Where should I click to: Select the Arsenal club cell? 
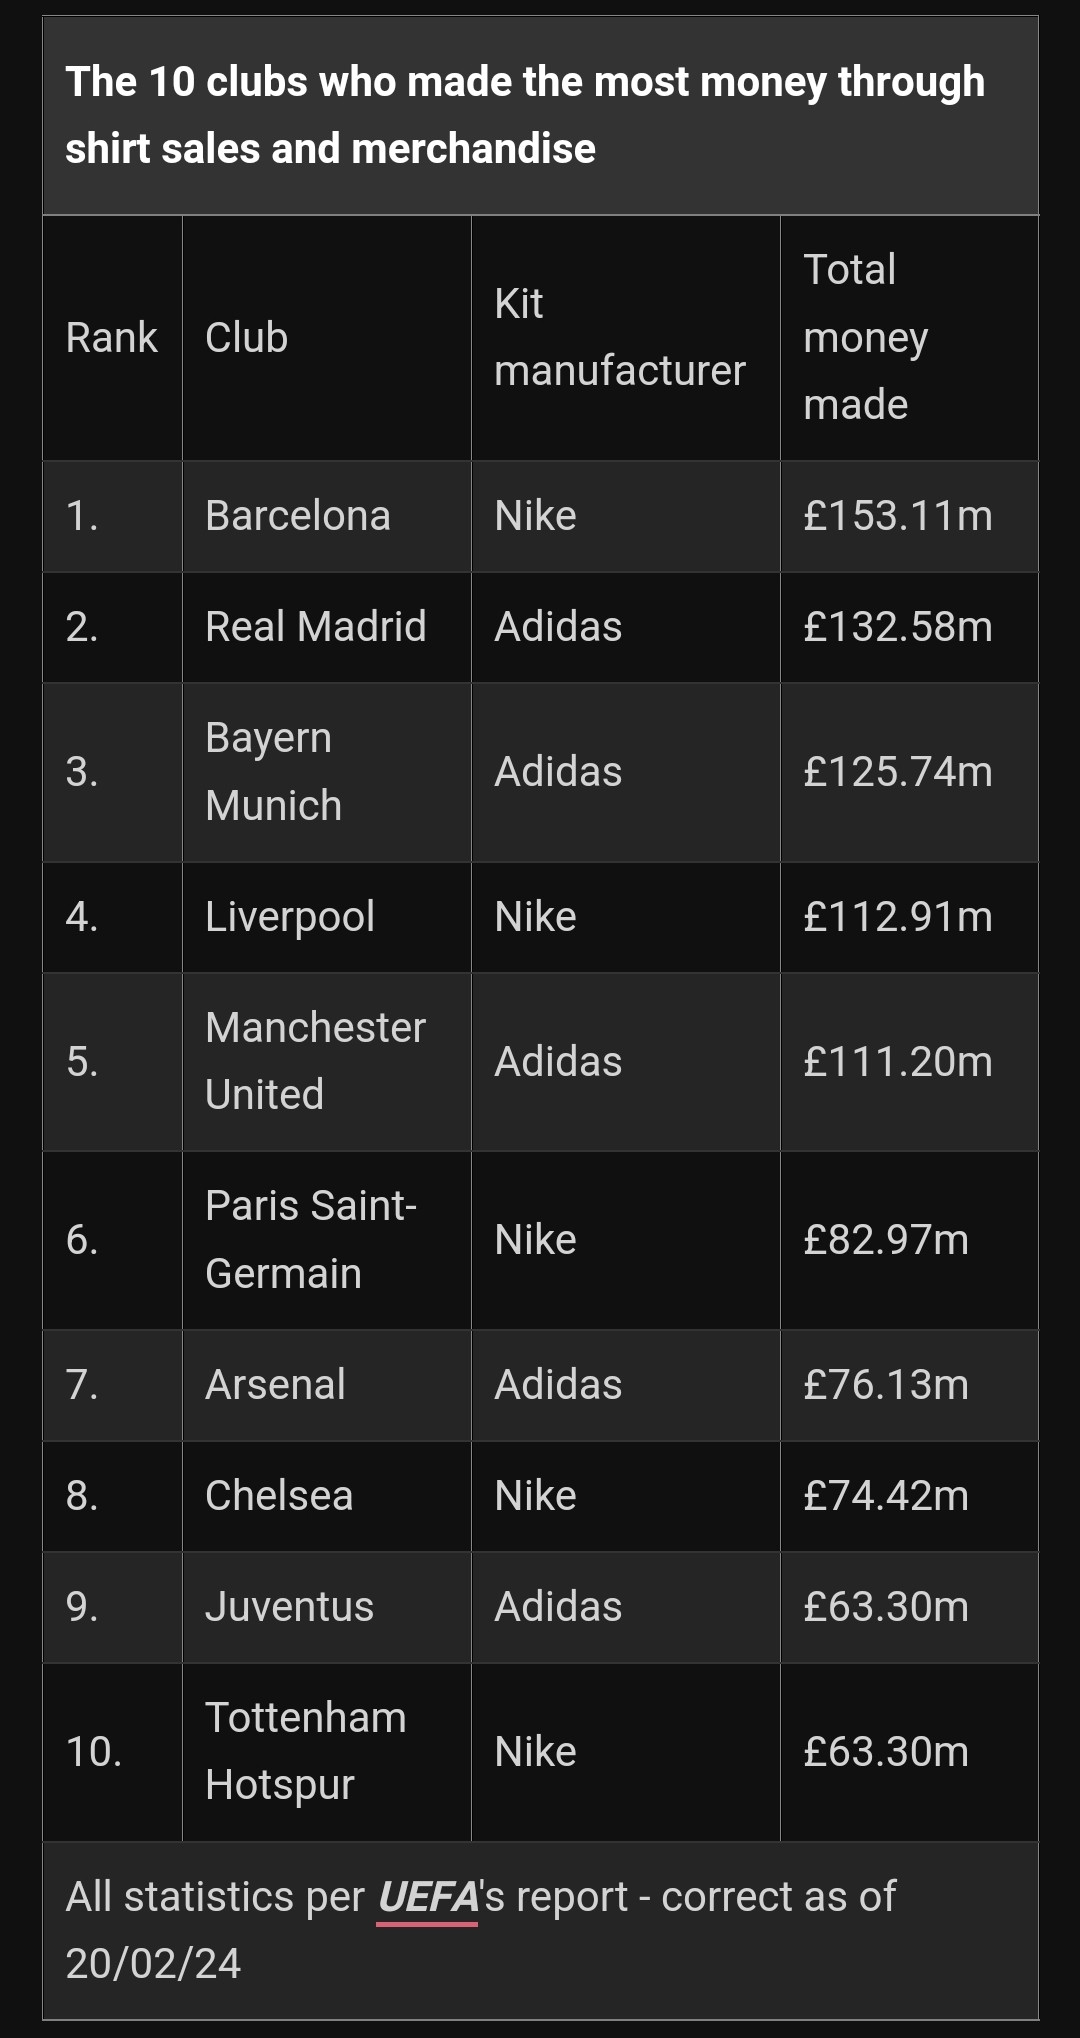(327, 1385)
